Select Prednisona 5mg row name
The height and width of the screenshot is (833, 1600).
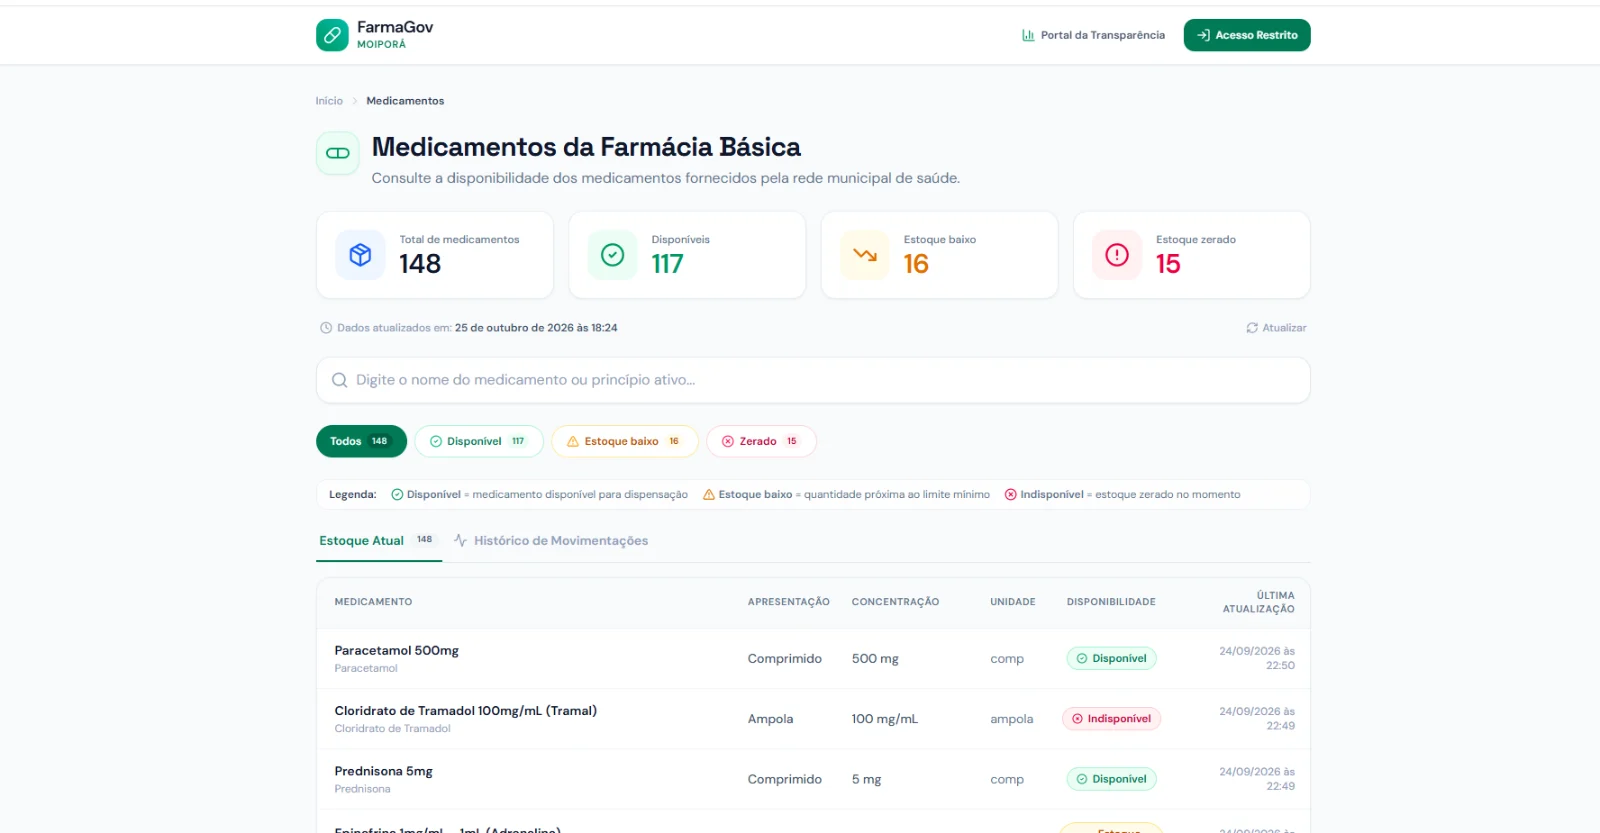(x=384, y=772)
